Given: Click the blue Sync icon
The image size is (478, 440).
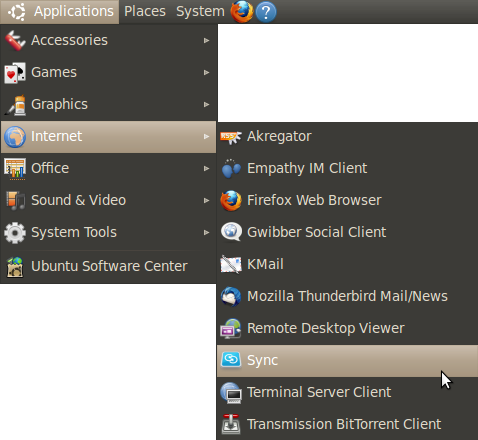Looking at the screenshot, I should tap(231, 360).
